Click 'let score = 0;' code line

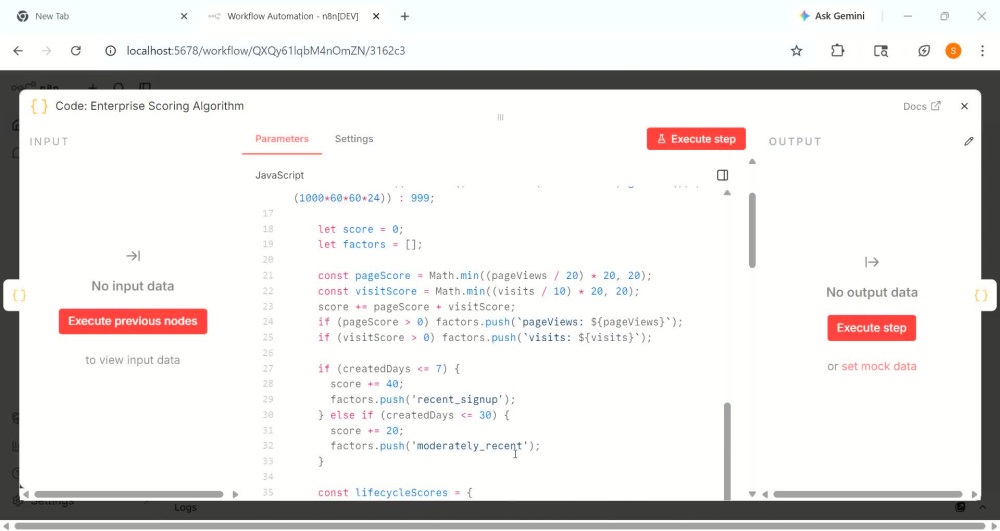tap(360, 229)
